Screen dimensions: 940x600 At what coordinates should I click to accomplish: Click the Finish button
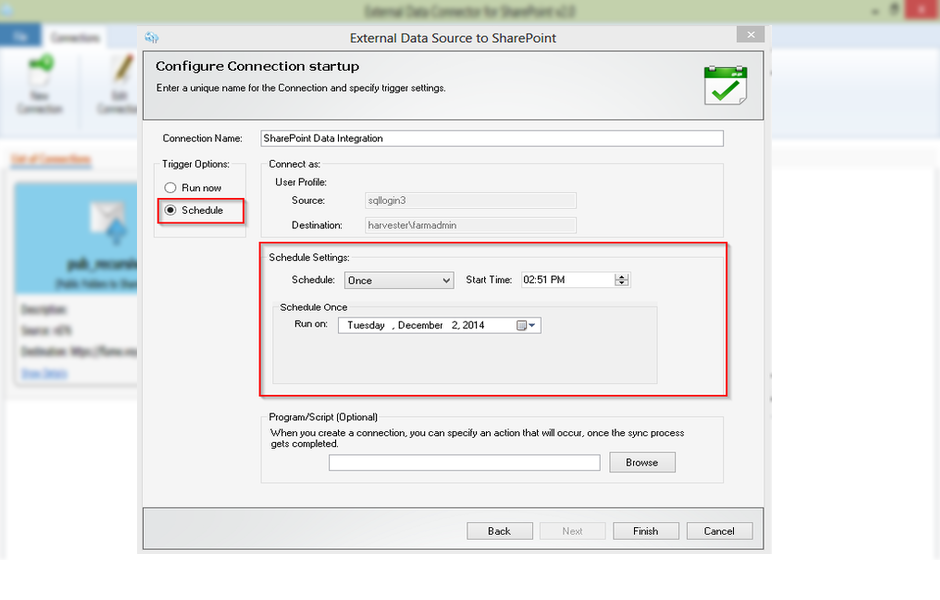(x=646, y=531)
